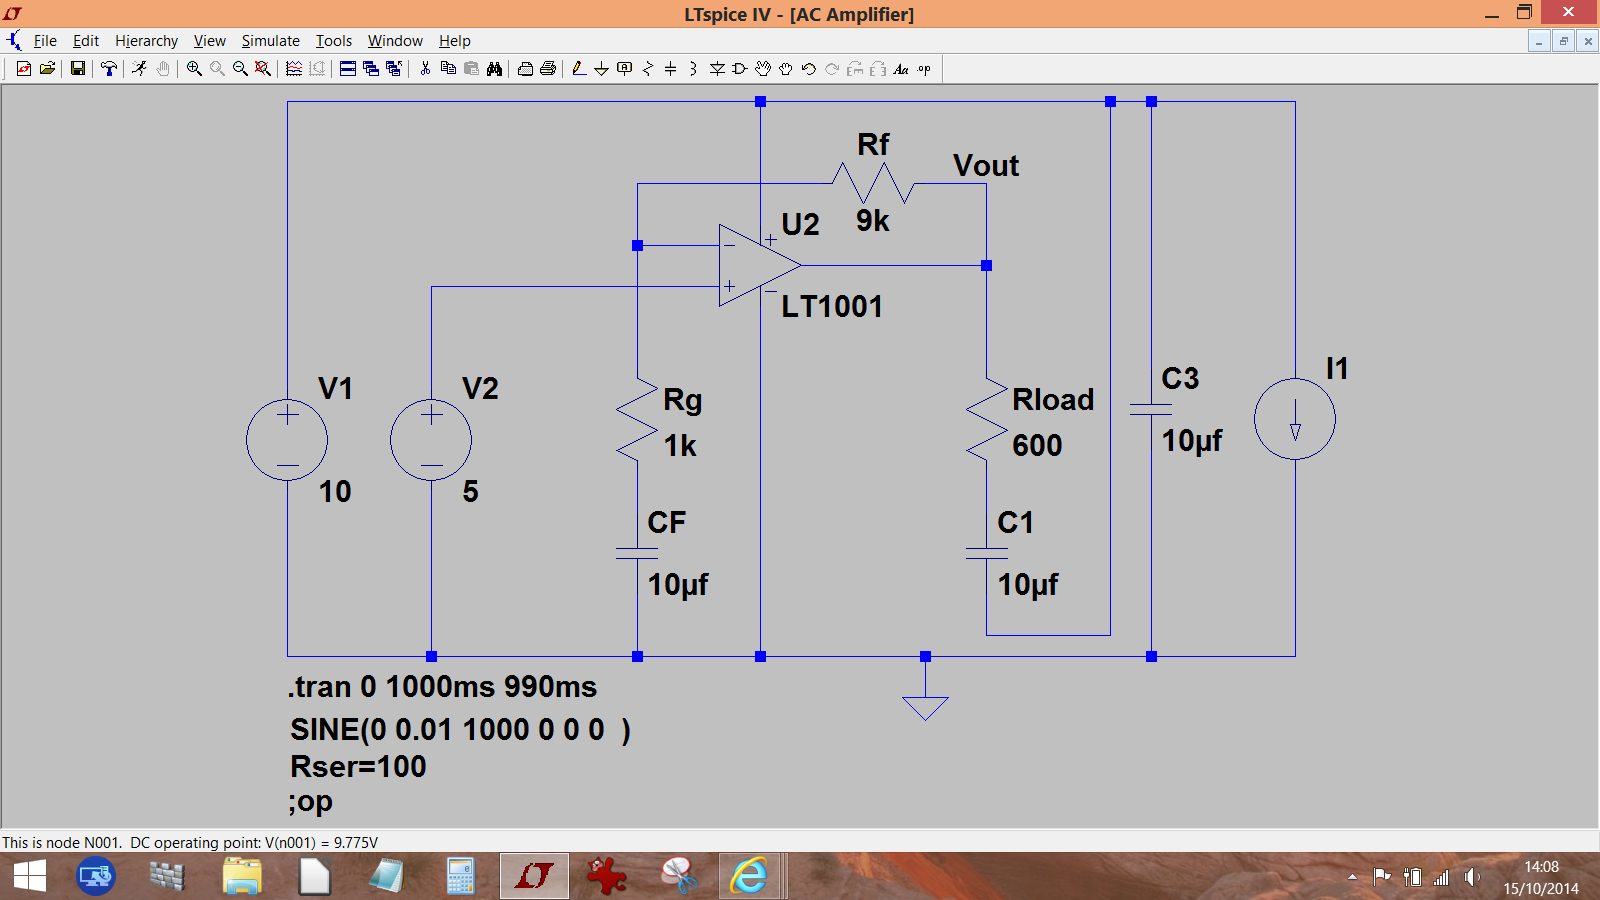The image size is (1600, 900).
Task: Save the schematic with the floppy icon
Action: click(x=77, y=69)
